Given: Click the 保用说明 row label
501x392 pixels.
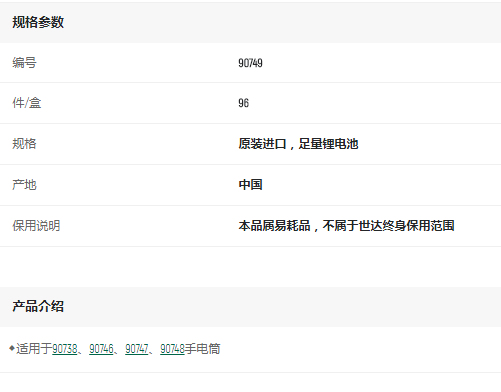Looking at the screenshot, I should 36,226.
